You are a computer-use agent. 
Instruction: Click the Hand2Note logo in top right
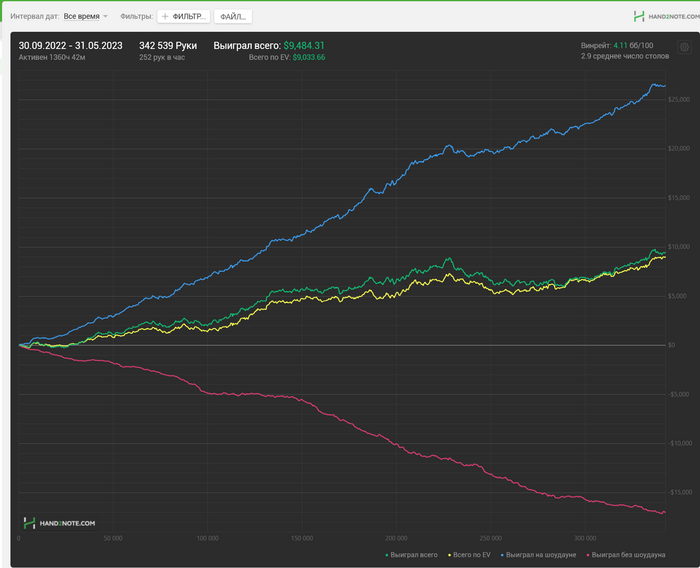666,17
